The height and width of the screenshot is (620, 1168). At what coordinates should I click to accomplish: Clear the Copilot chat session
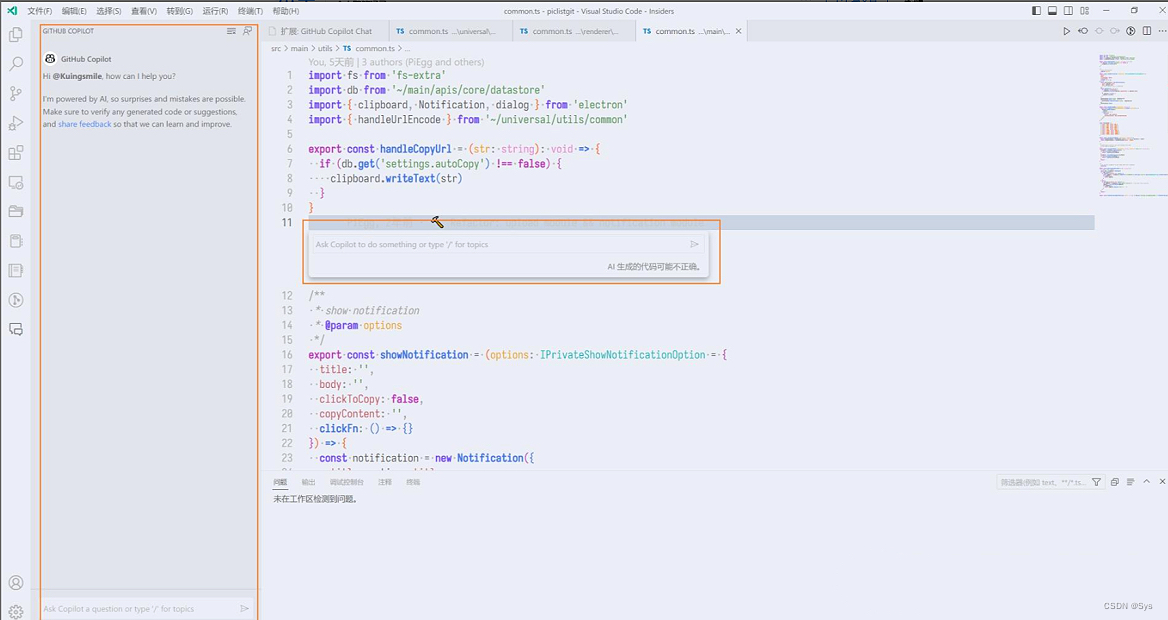231,31
